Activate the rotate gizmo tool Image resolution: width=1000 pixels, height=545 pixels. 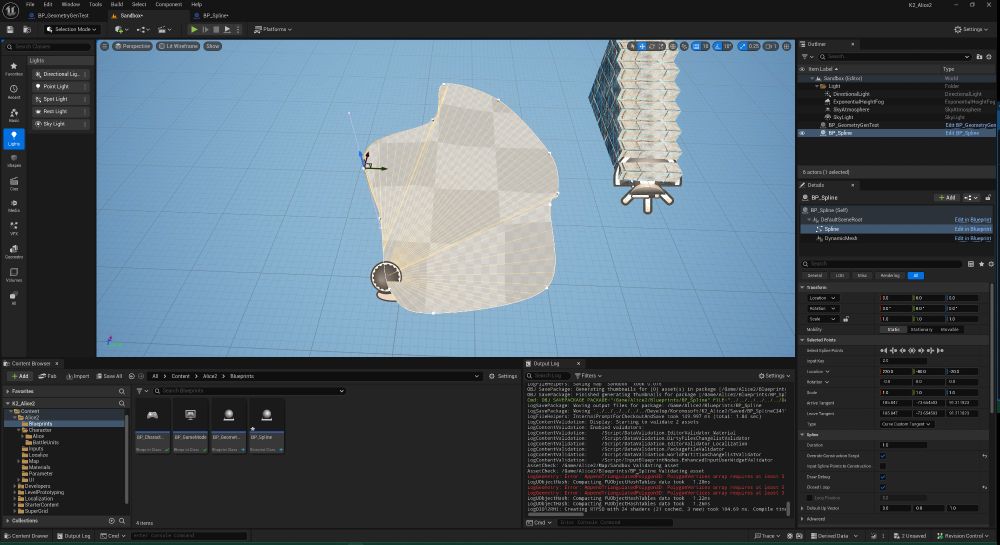click(652, 46)
